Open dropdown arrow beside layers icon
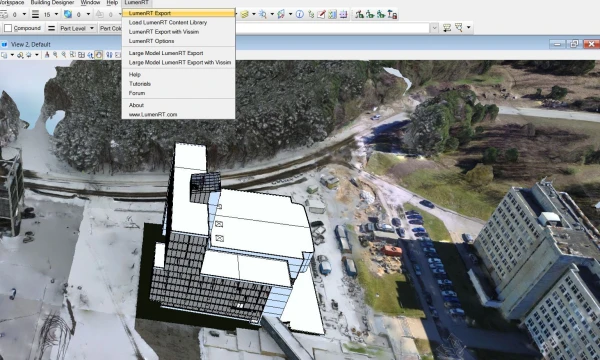Screen dimensions: 600x360 253,15
